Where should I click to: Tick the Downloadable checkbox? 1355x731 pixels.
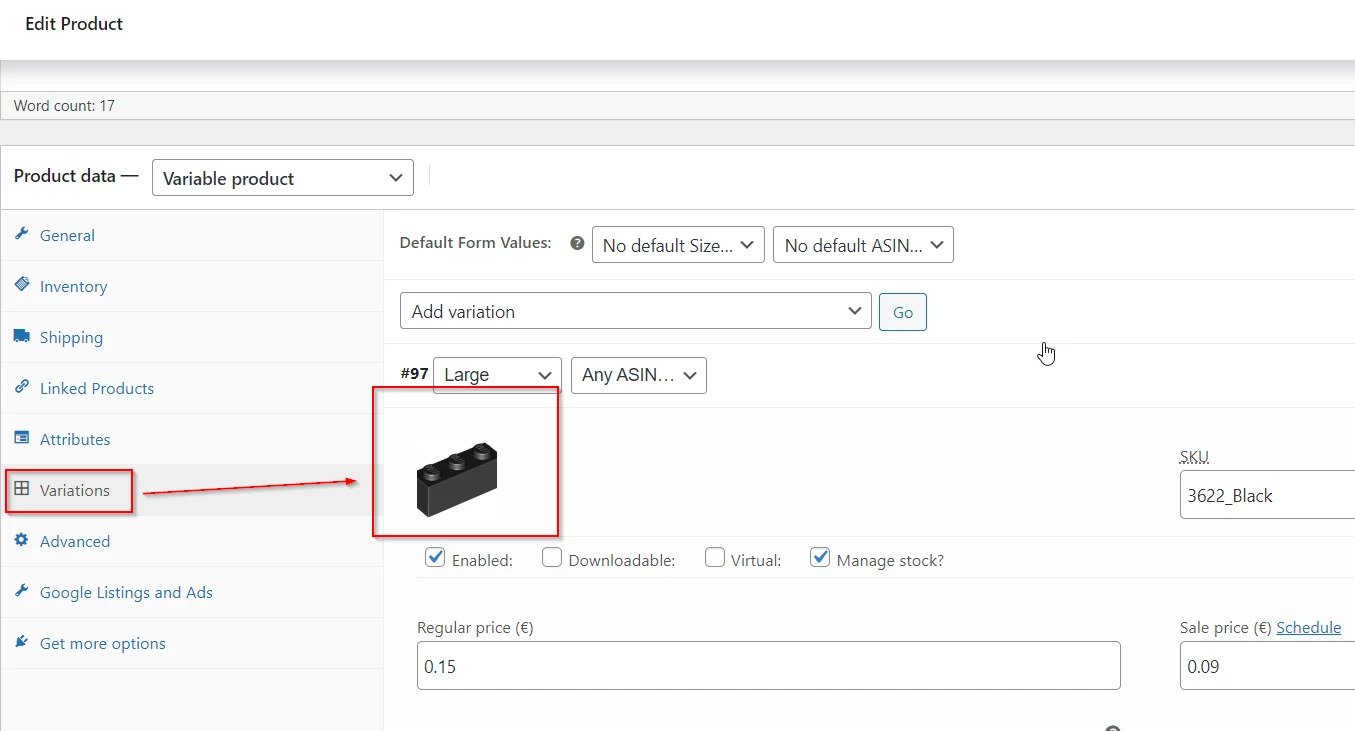coord(552,558)
